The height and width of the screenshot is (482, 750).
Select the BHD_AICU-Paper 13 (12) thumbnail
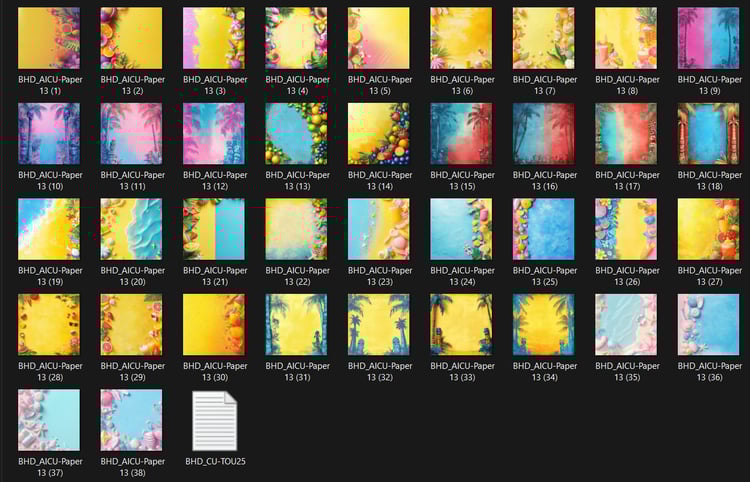214,134
